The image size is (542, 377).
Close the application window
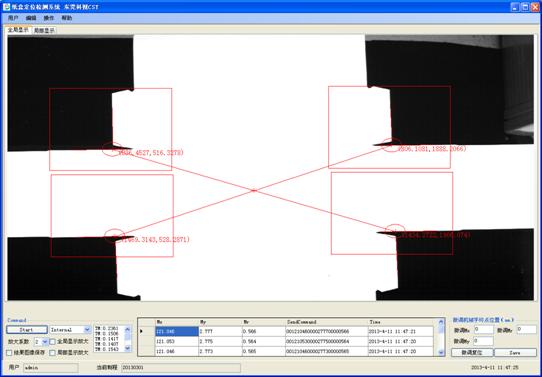click(535, 7)
